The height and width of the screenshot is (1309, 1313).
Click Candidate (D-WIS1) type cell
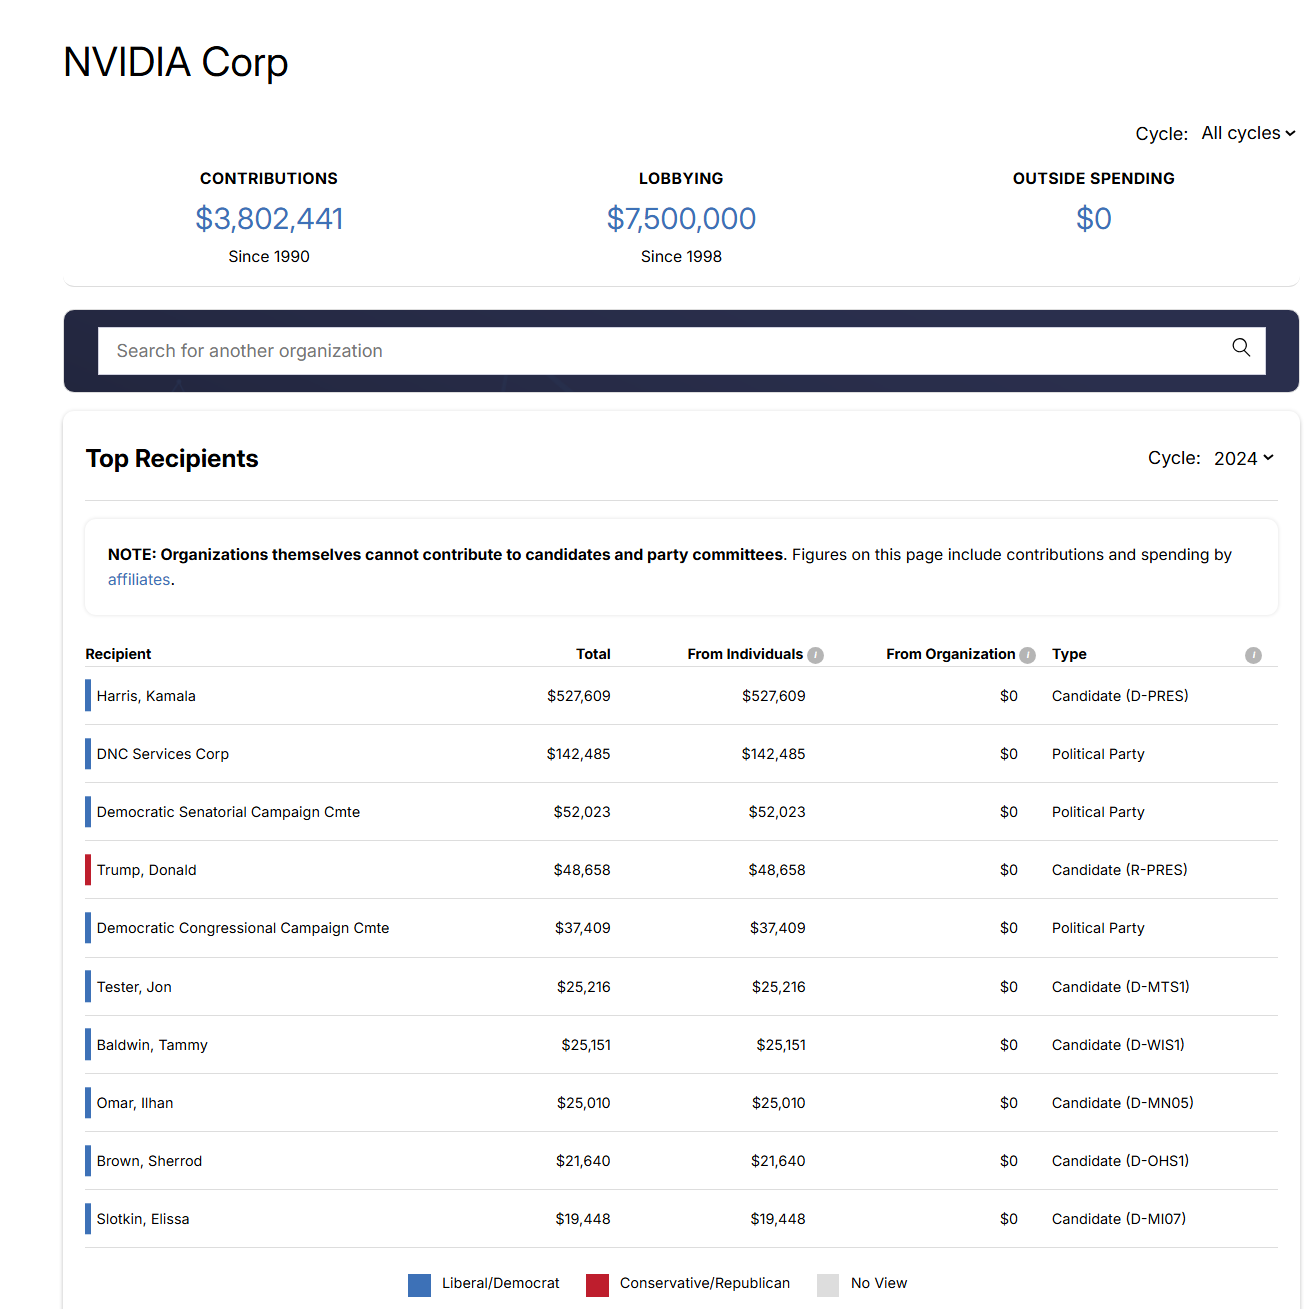coord(1118,1045)
